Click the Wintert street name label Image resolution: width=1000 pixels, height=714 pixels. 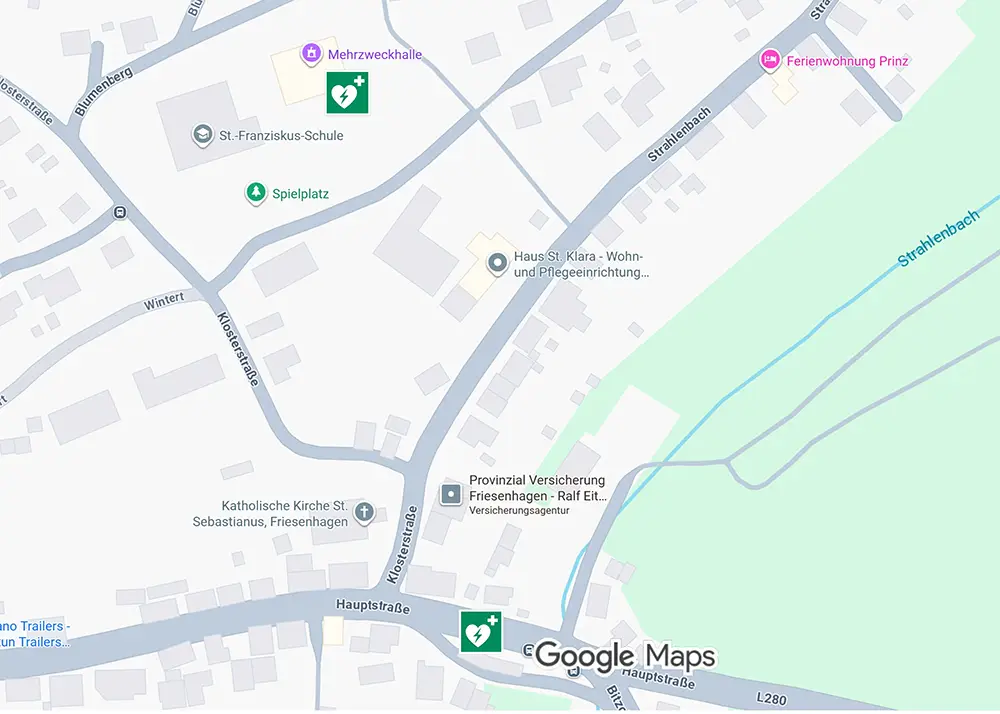pos(164,301)
